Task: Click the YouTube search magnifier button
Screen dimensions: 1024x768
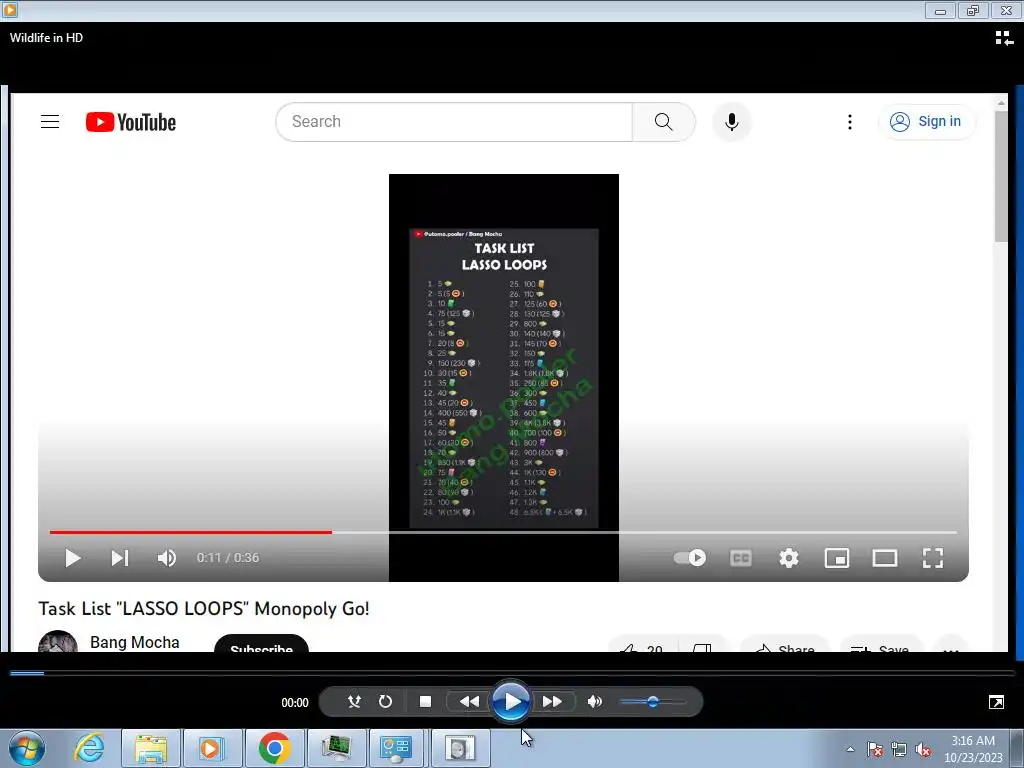Action: [x=664, y=121]
